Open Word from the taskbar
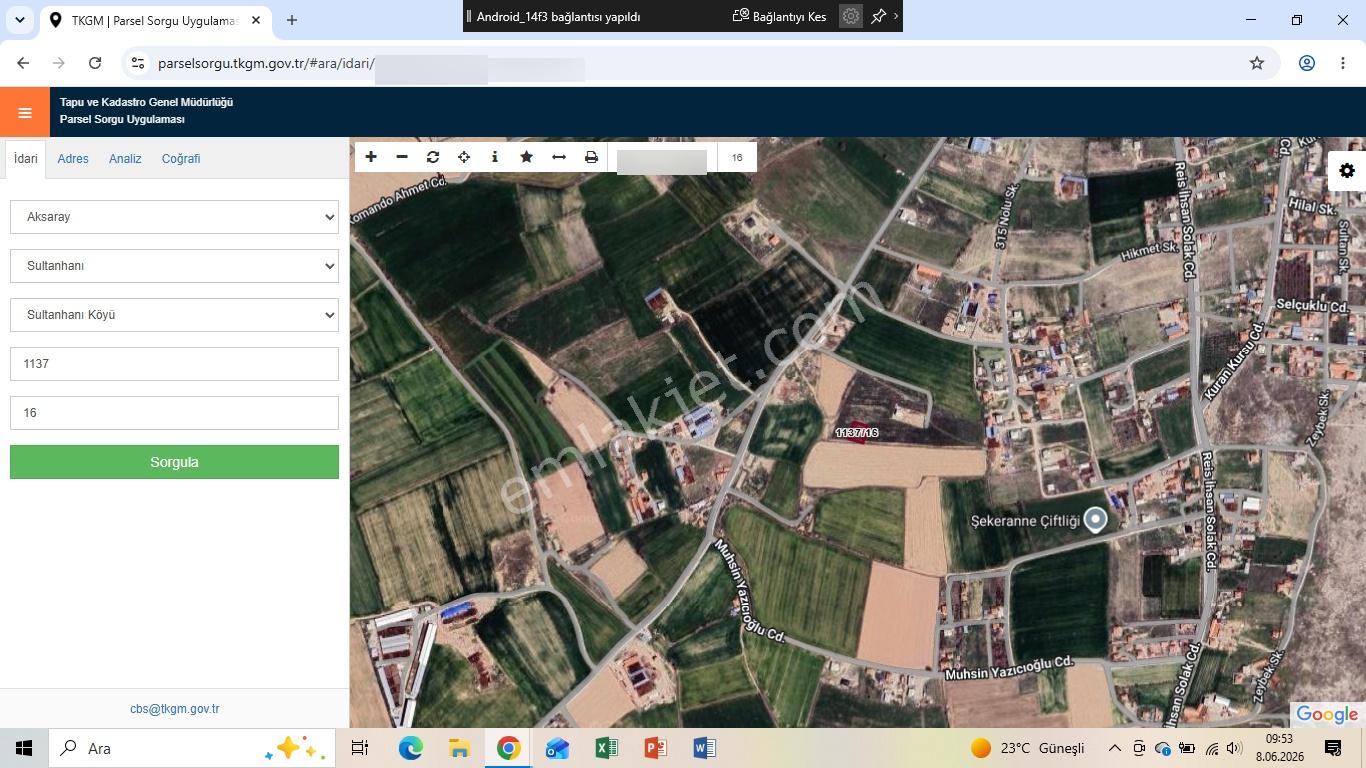This screenshot has height=768, width=1366. coord(704,748)
